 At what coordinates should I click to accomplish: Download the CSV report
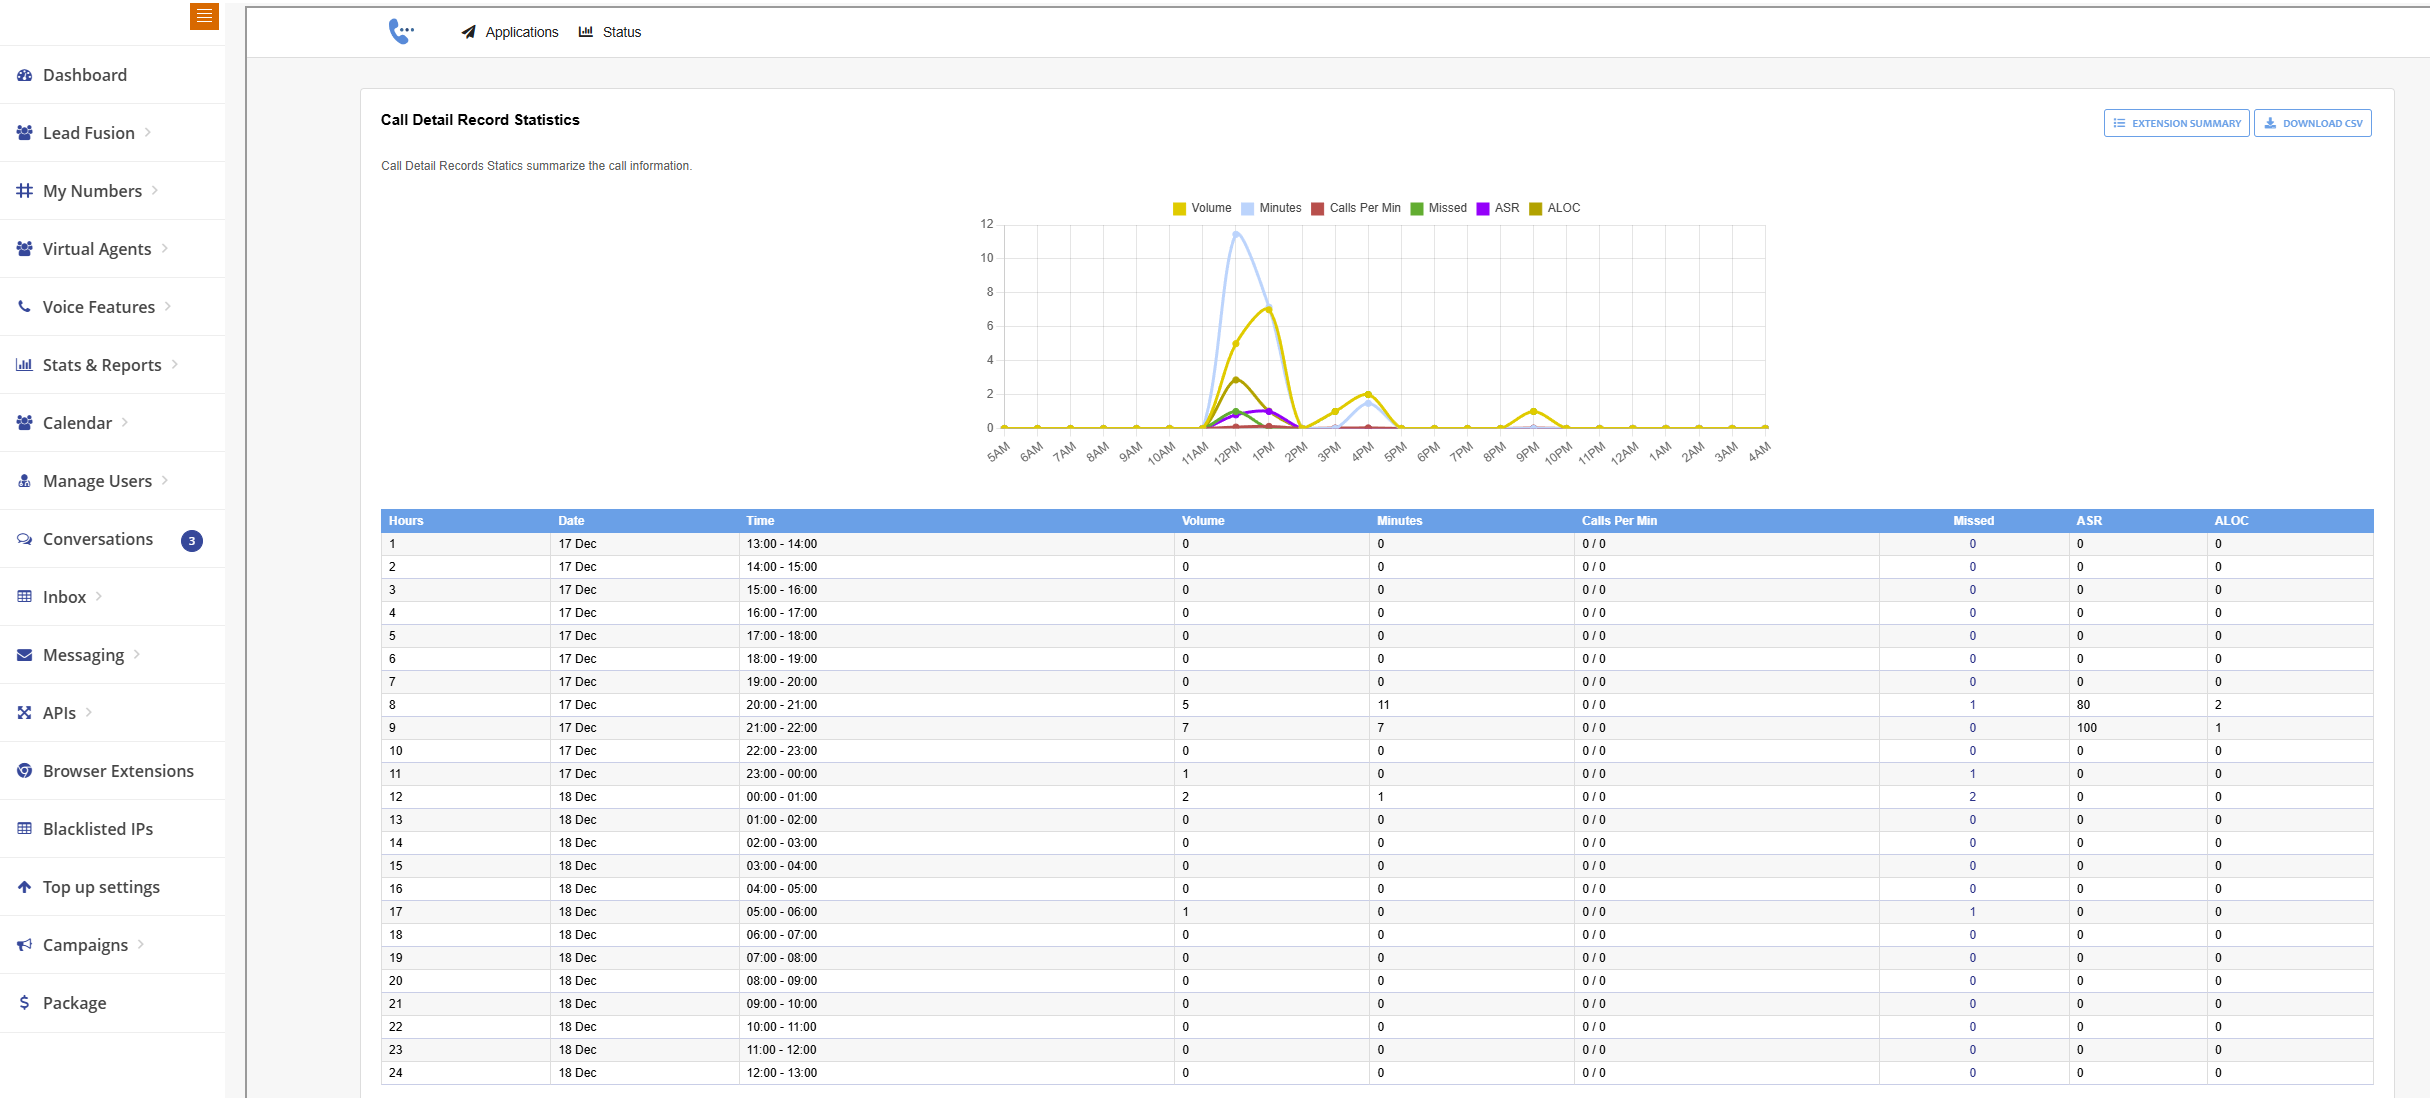tap(2313, 122)
